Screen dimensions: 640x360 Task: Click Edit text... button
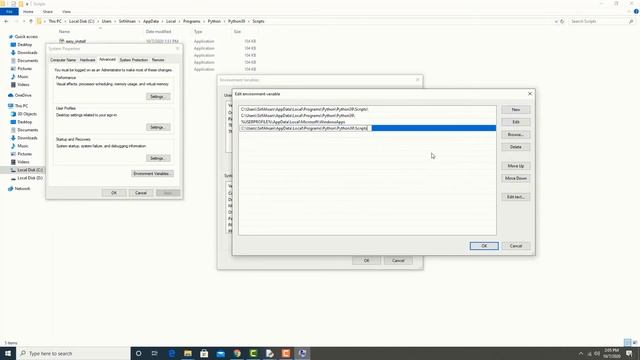pyautogui.click(x=516, y=197)
